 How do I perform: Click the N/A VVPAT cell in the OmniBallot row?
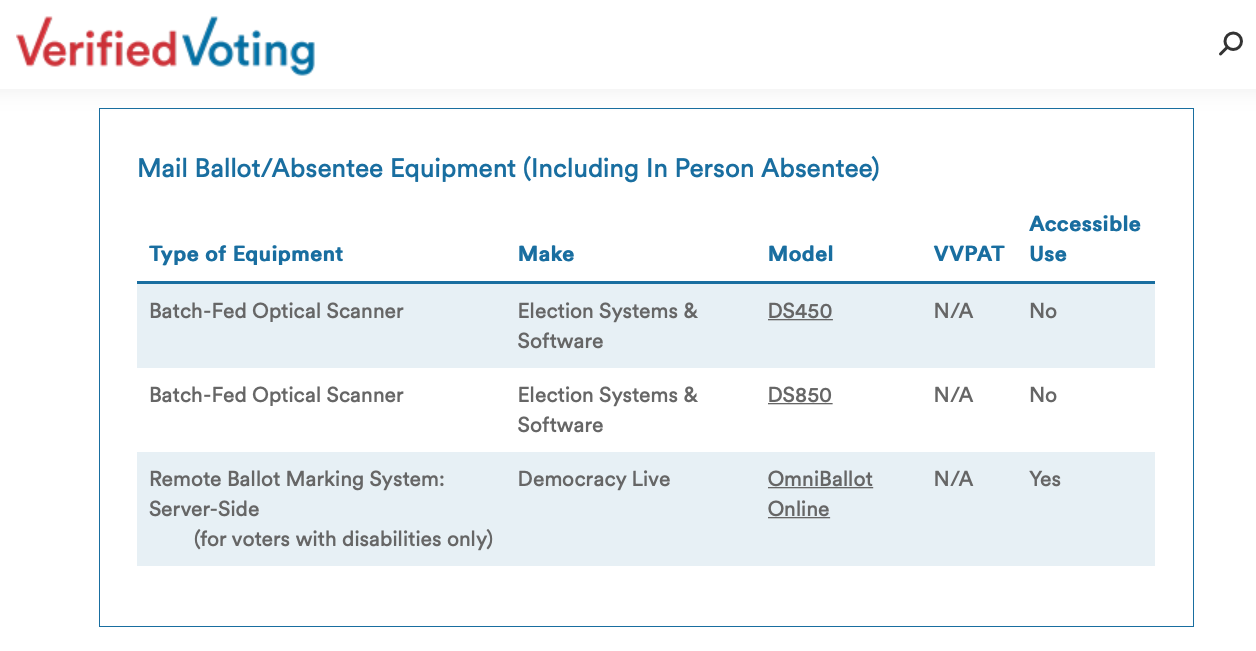[953, 479]
